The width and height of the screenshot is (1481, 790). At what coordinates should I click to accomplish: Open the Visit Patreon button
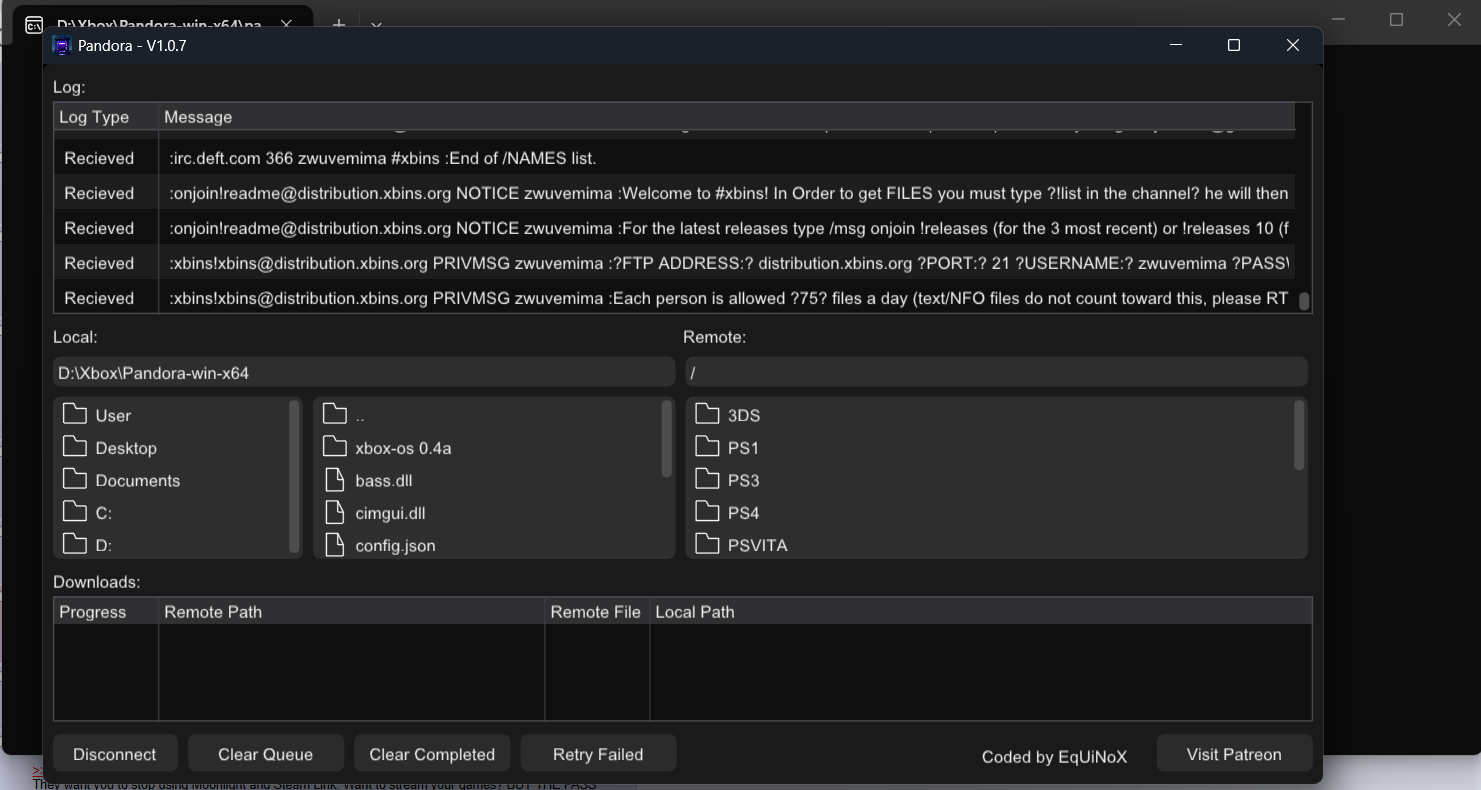pyautogui.click(x=1234, y=754)
